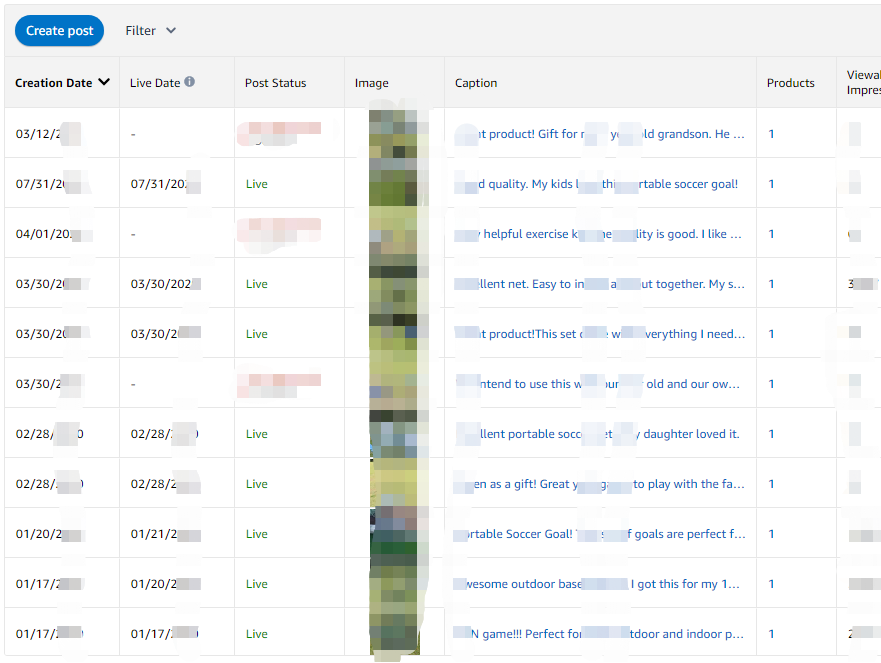Click the Products column header
Image resolution: width=881 pixels, height=663 pixels.
pos(790,83)
